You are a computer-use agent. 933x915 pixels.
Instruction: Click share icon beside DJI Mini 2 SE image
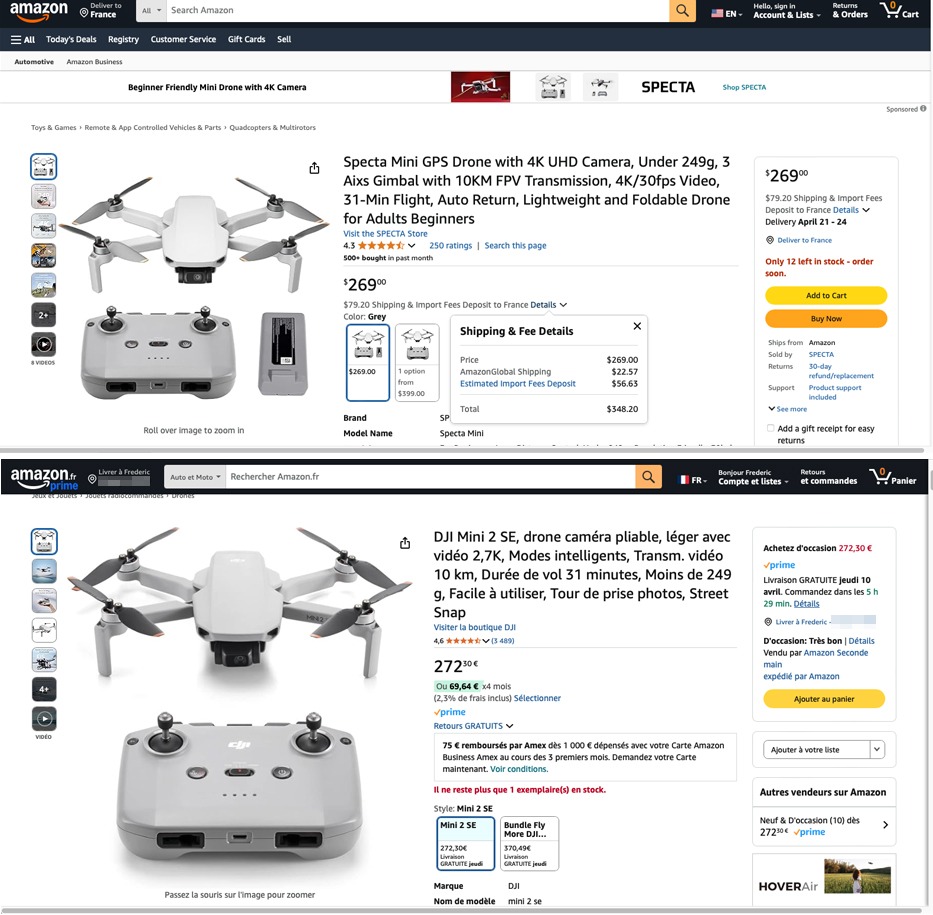(405, 543)
